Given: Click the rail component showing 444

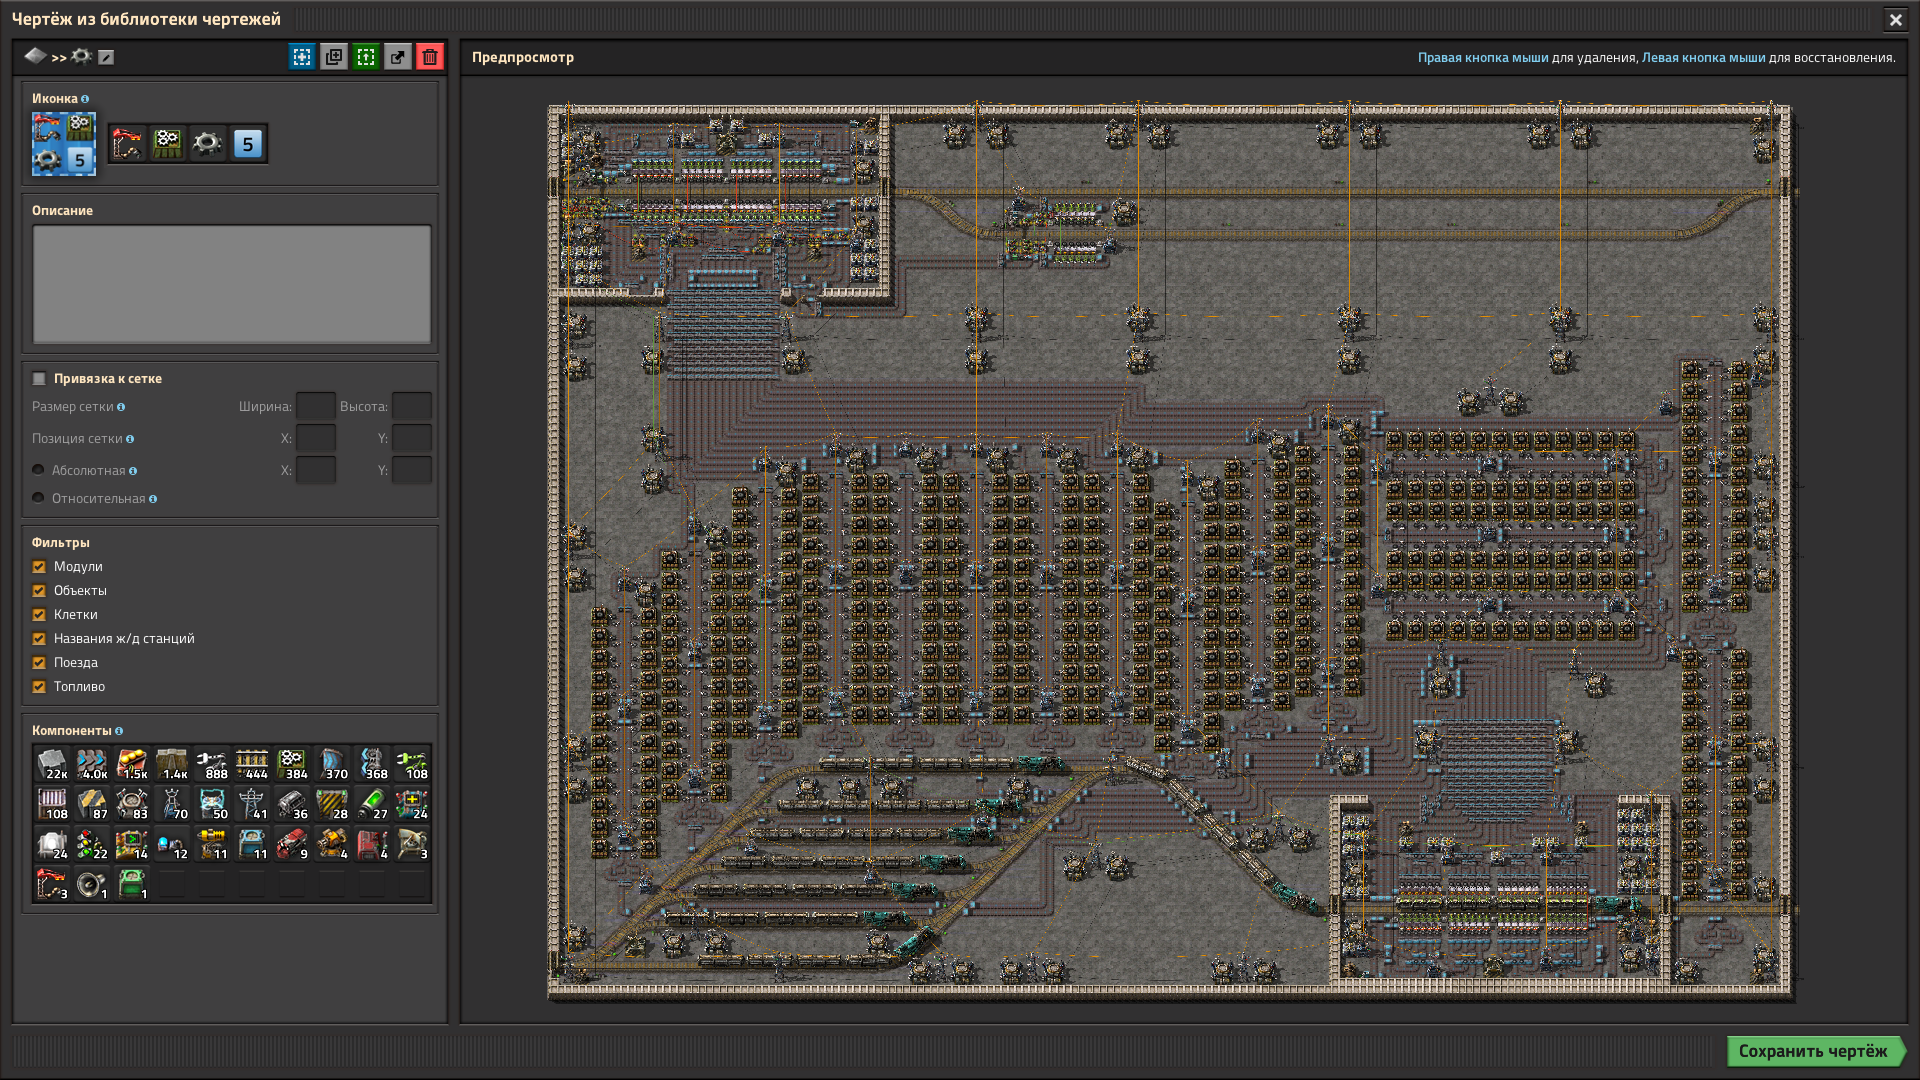Looking at the screenshot, I should tap(252, 764).
